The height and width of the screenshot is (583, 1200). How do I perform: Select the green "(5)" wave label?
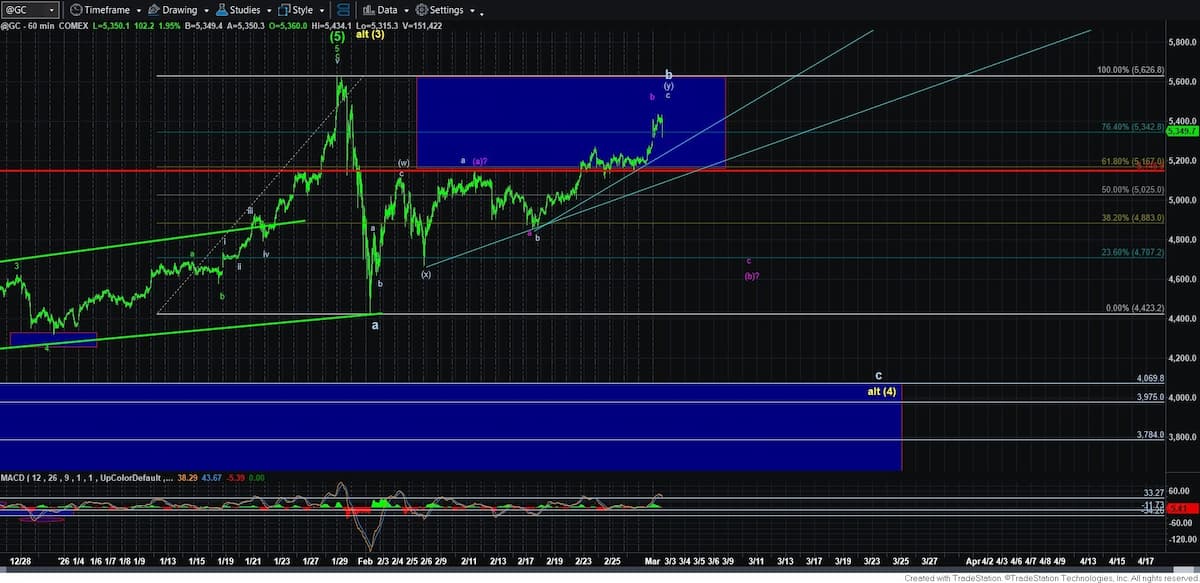point(337,36)
